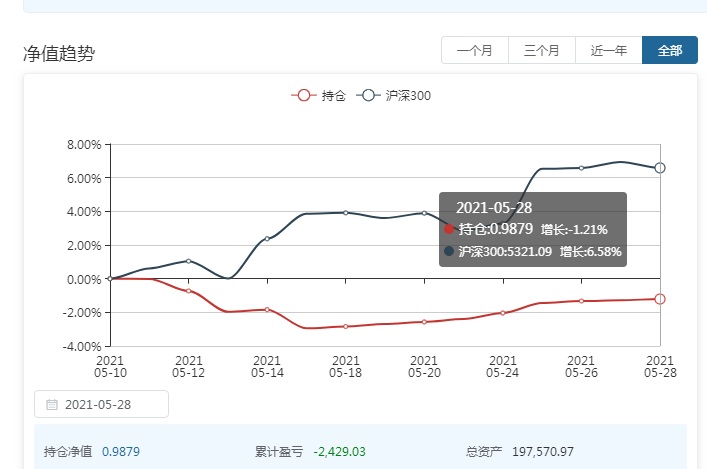The width and height of the screenshot is (707, 469).
Task: Click the 沪深300 data point at 05-18
Action: point(346,212)
